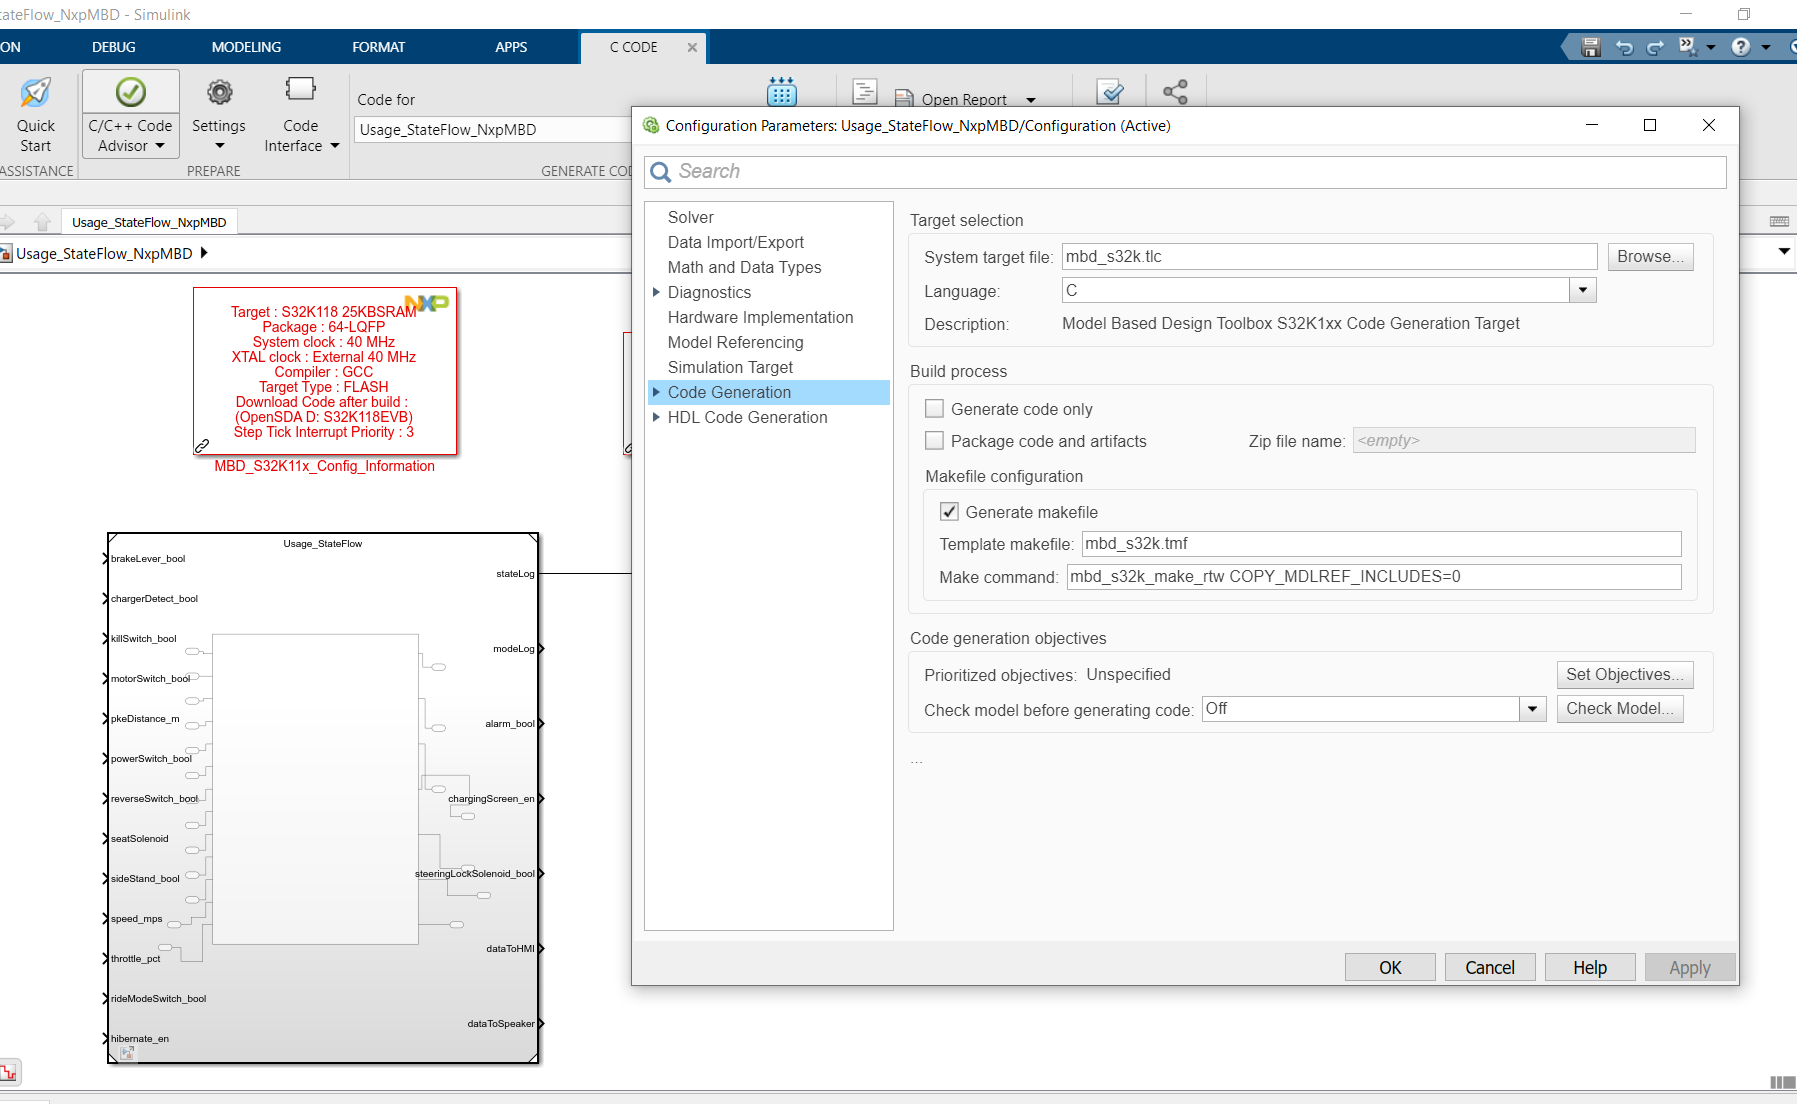Open Settings in the Prepare section
Screen dimensions: 1797x1104
[219, 113]
